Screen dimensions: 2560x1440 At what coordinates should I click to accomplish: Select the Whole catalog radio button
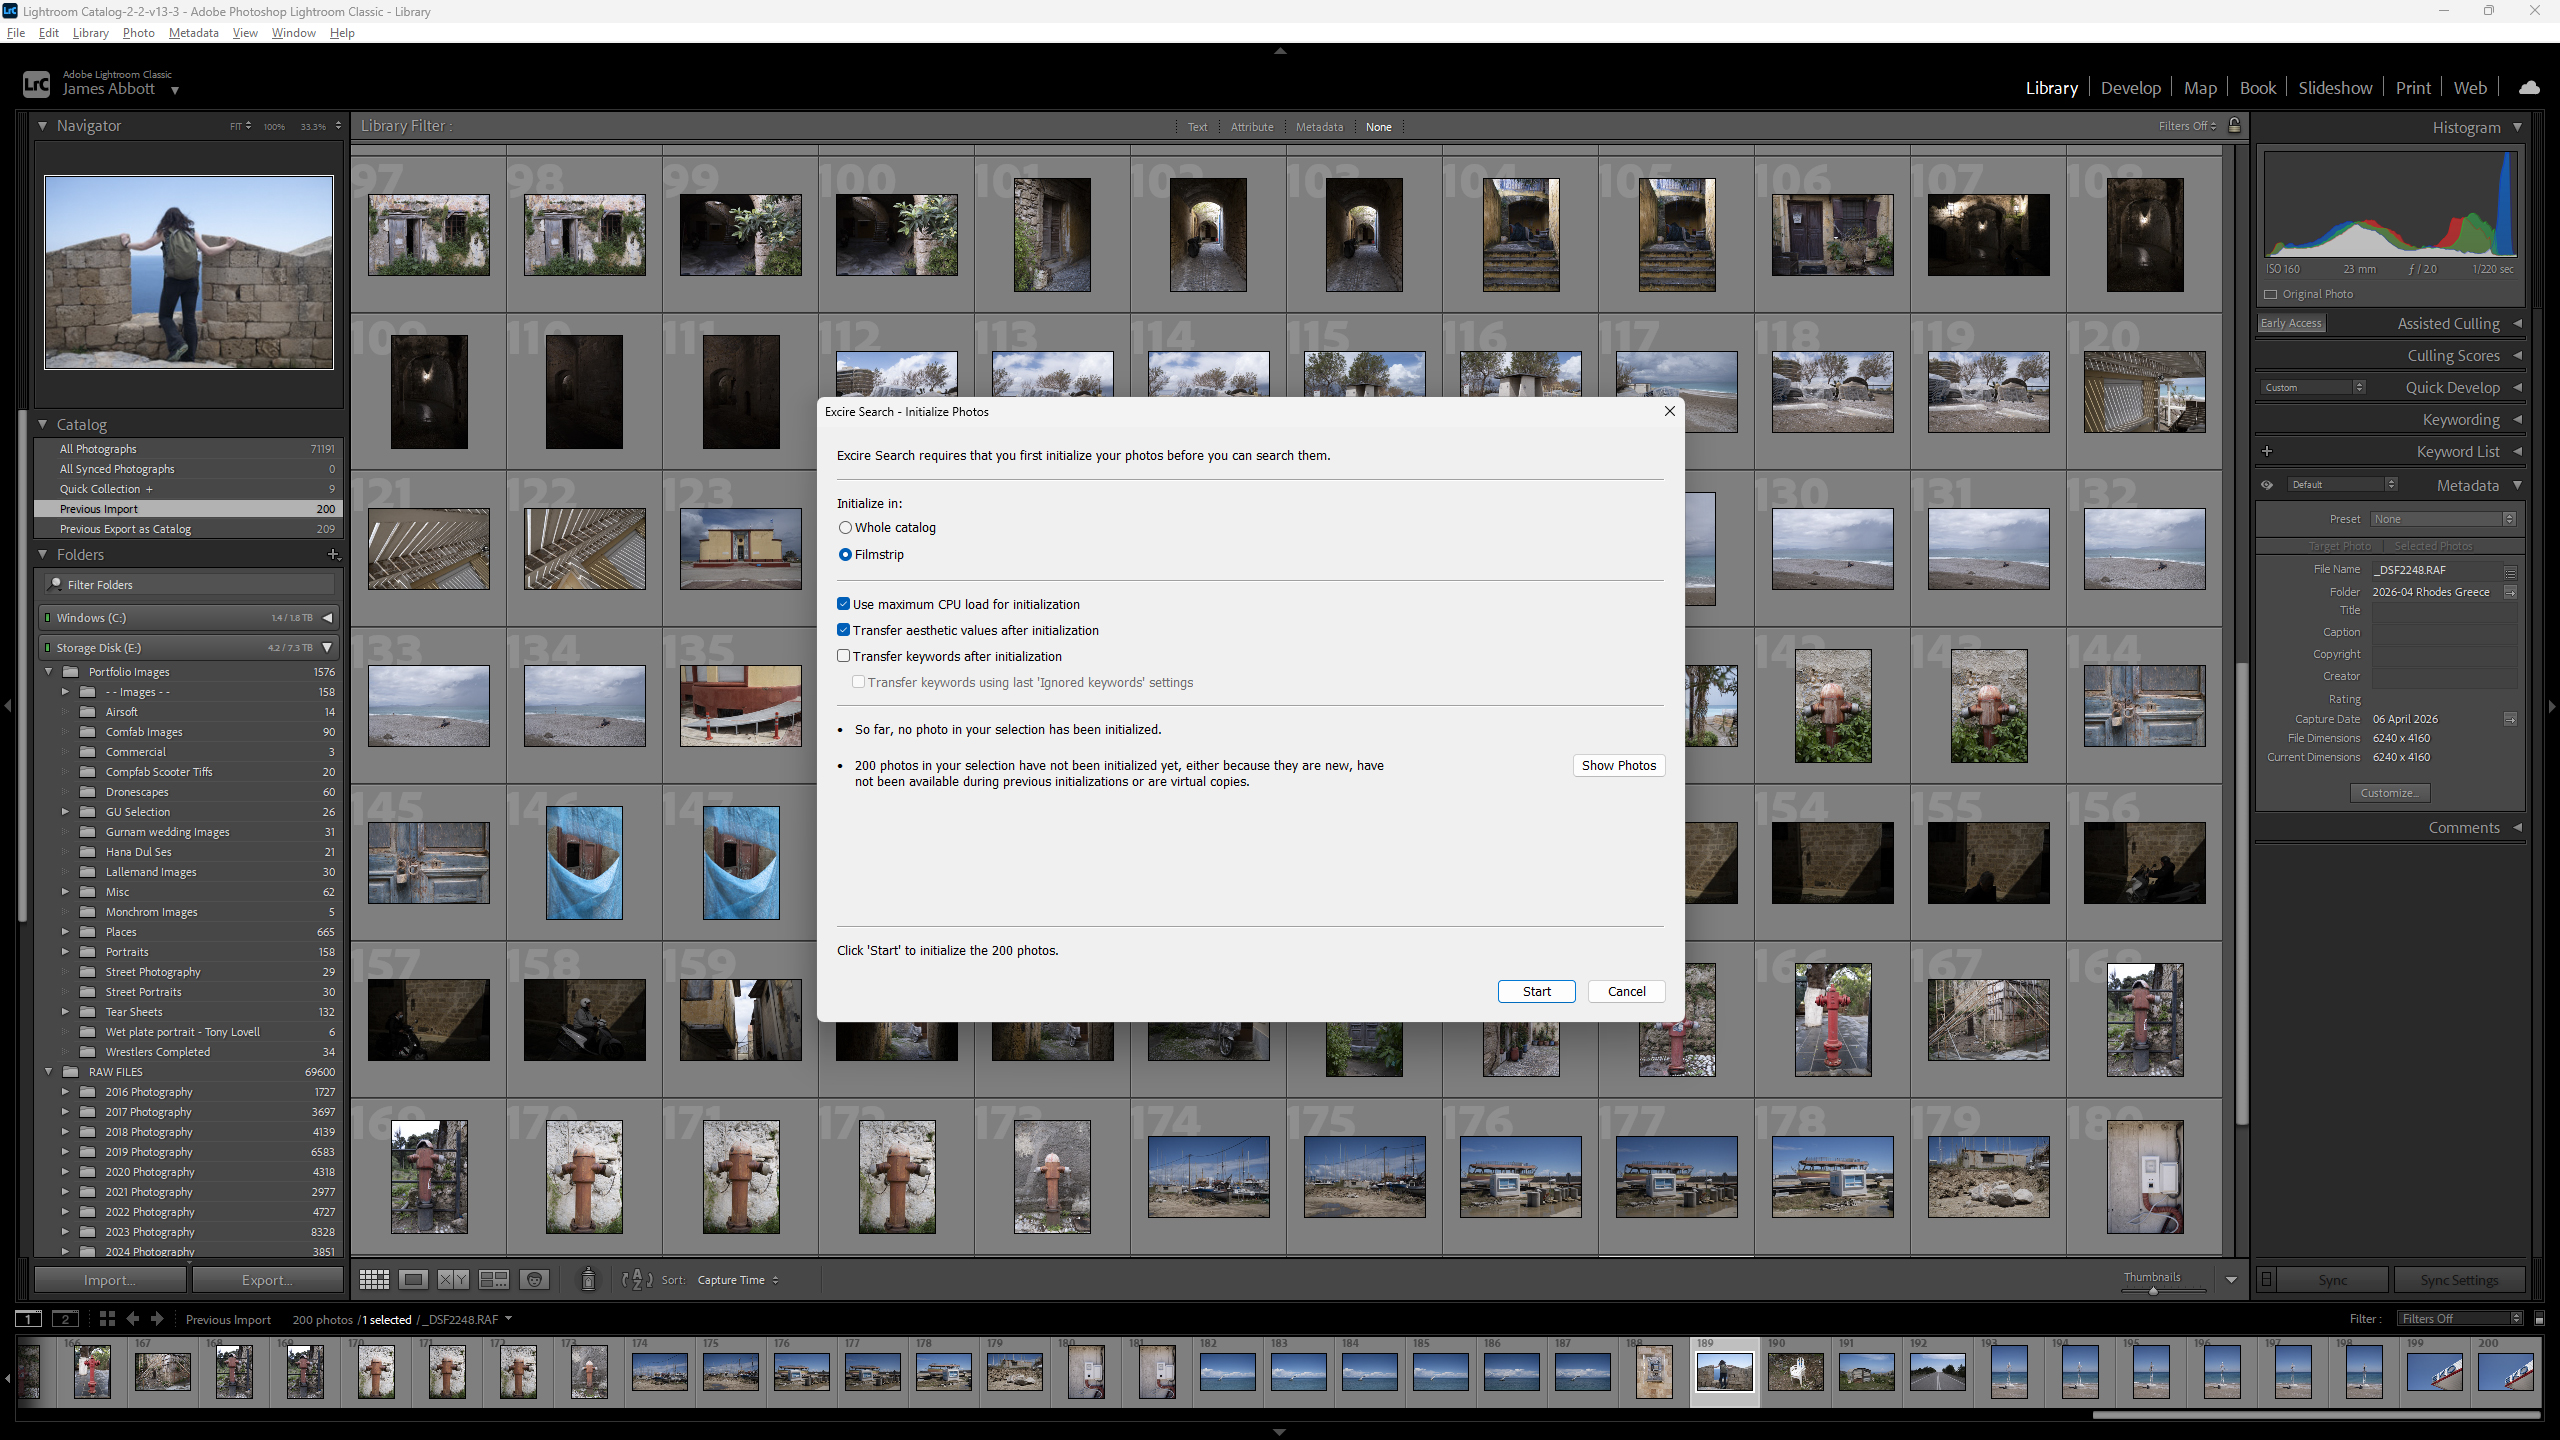click(x=845, y=527)
